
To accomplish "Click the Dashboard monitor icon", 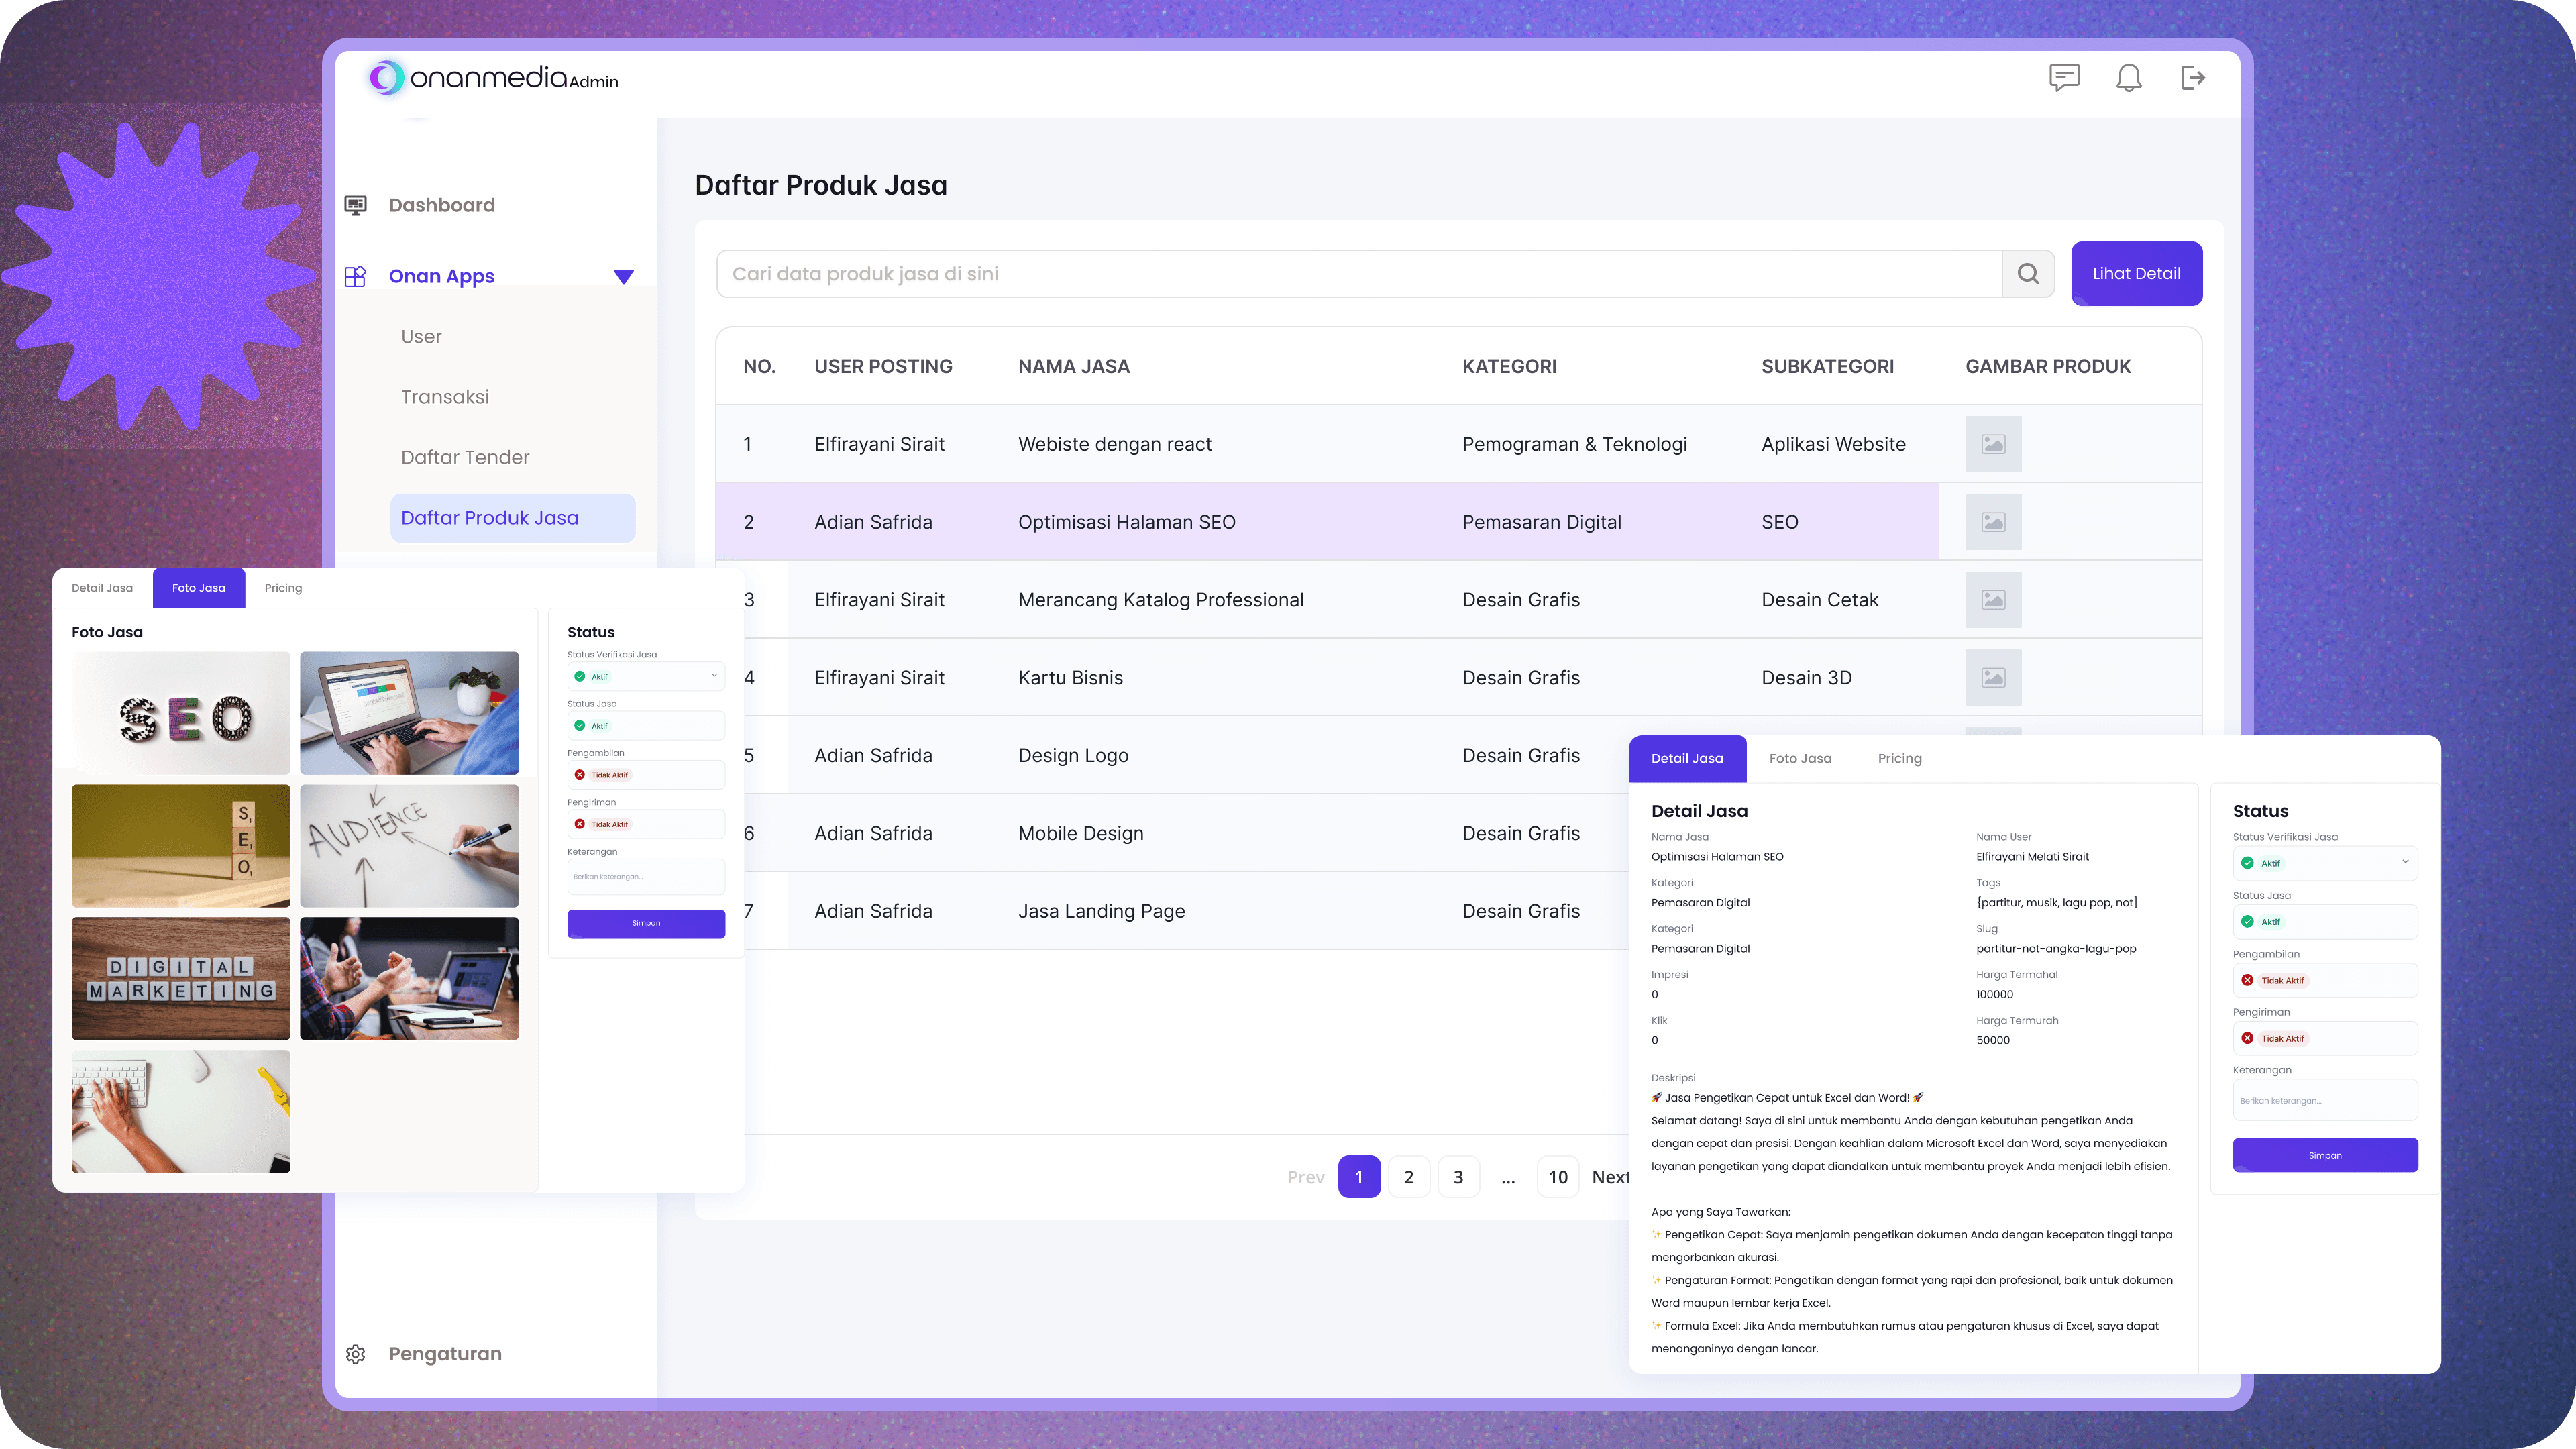I will (x=355, y=205).
